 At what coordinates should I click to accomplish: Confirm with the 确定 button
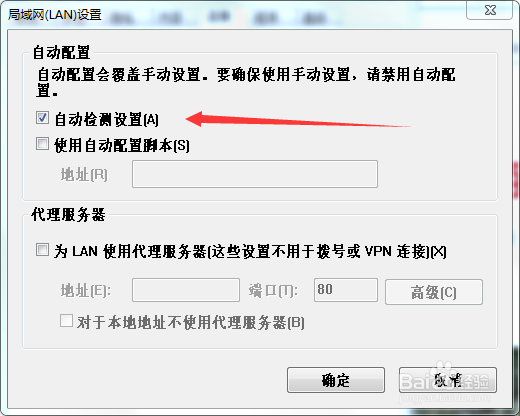tap(336, 380)
